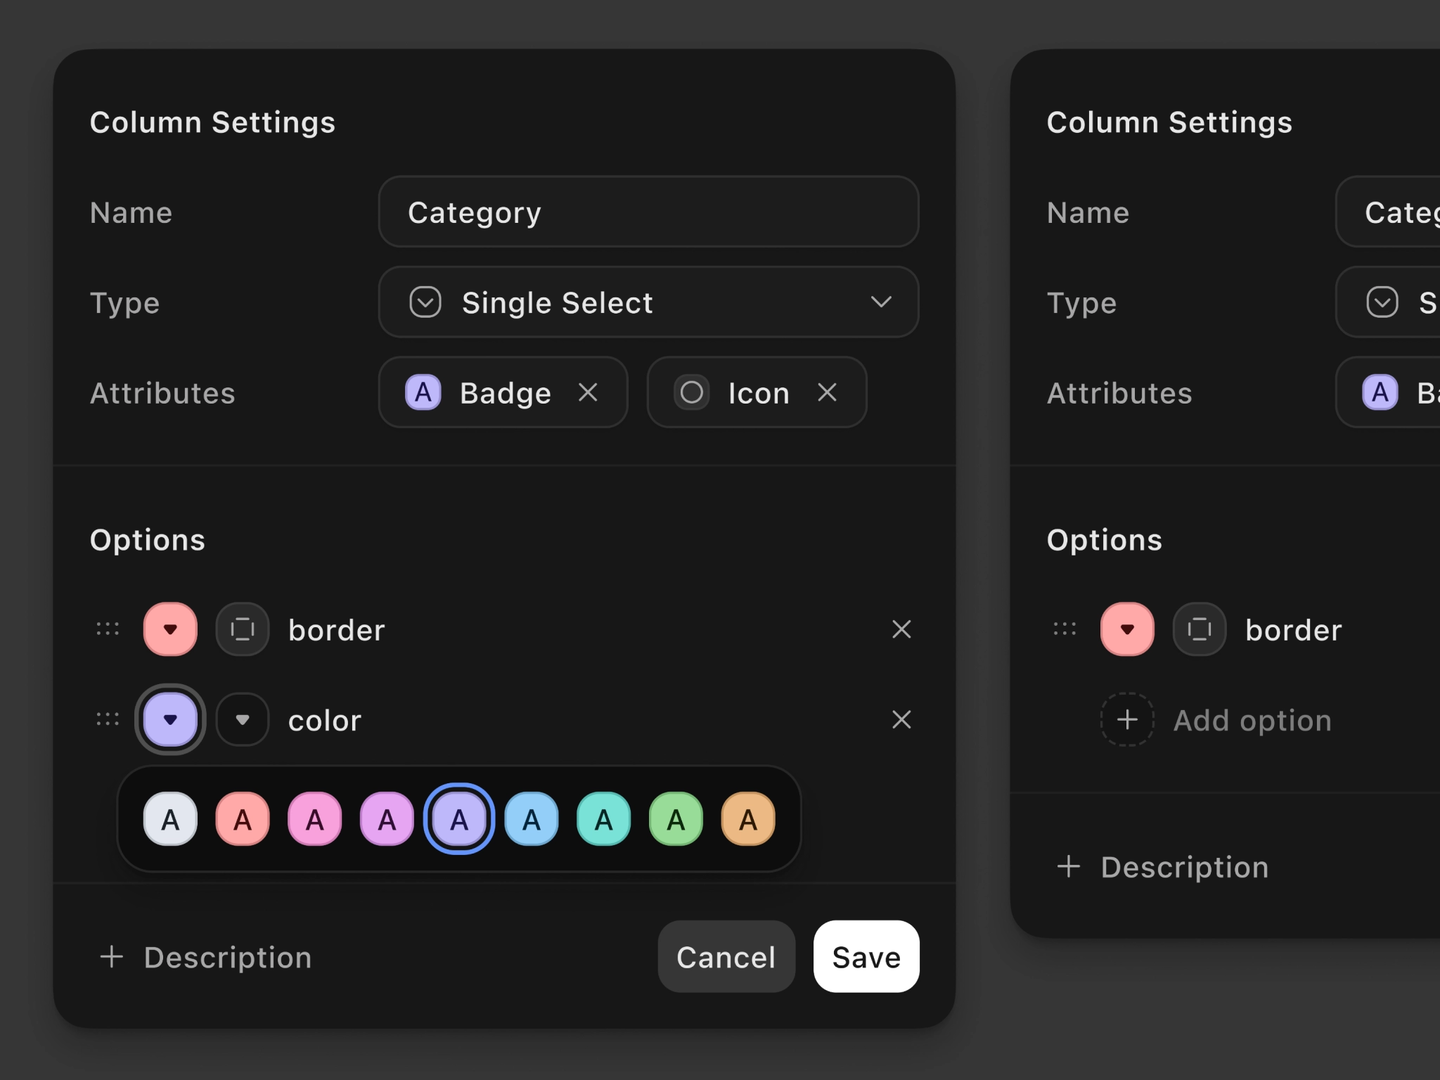The height and width of the screenshot is (1080, 1440).
Task: Delete the color option
Action: (901, 719)
